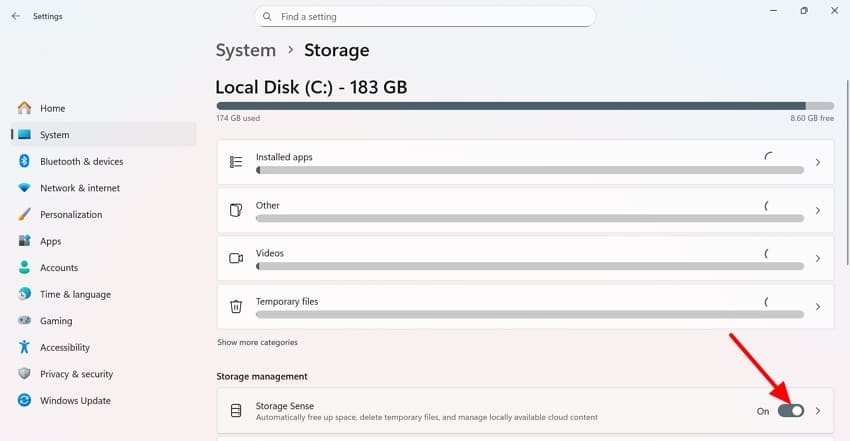Expand Installed apps with its chevron

point(817,162)
